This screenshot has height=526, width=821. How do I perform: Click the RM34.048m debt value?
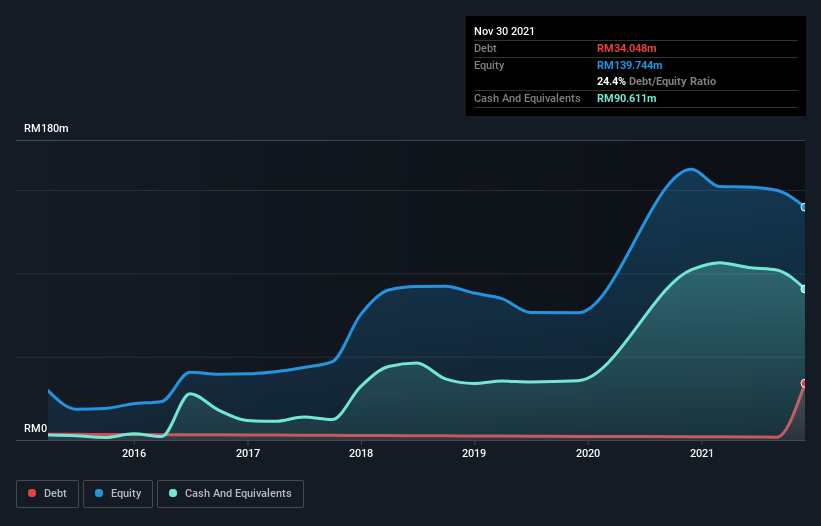coord(626,48)
